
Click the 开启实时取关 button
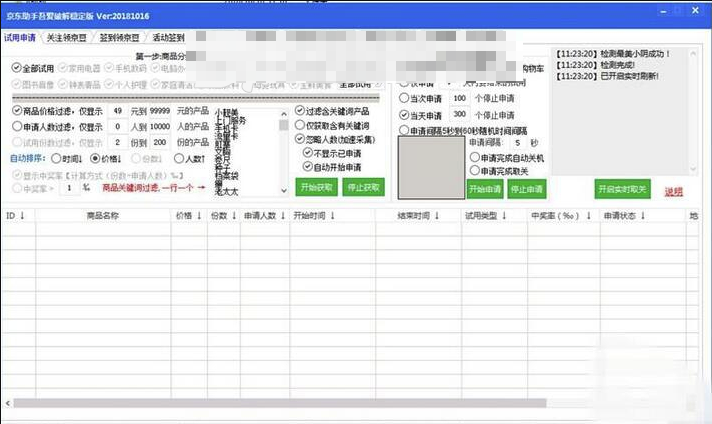[623, 189]
